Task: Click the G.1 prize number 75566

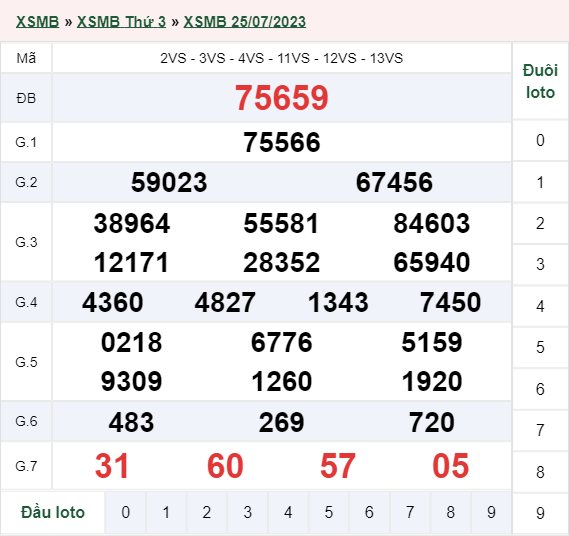Action: point(282,142)
